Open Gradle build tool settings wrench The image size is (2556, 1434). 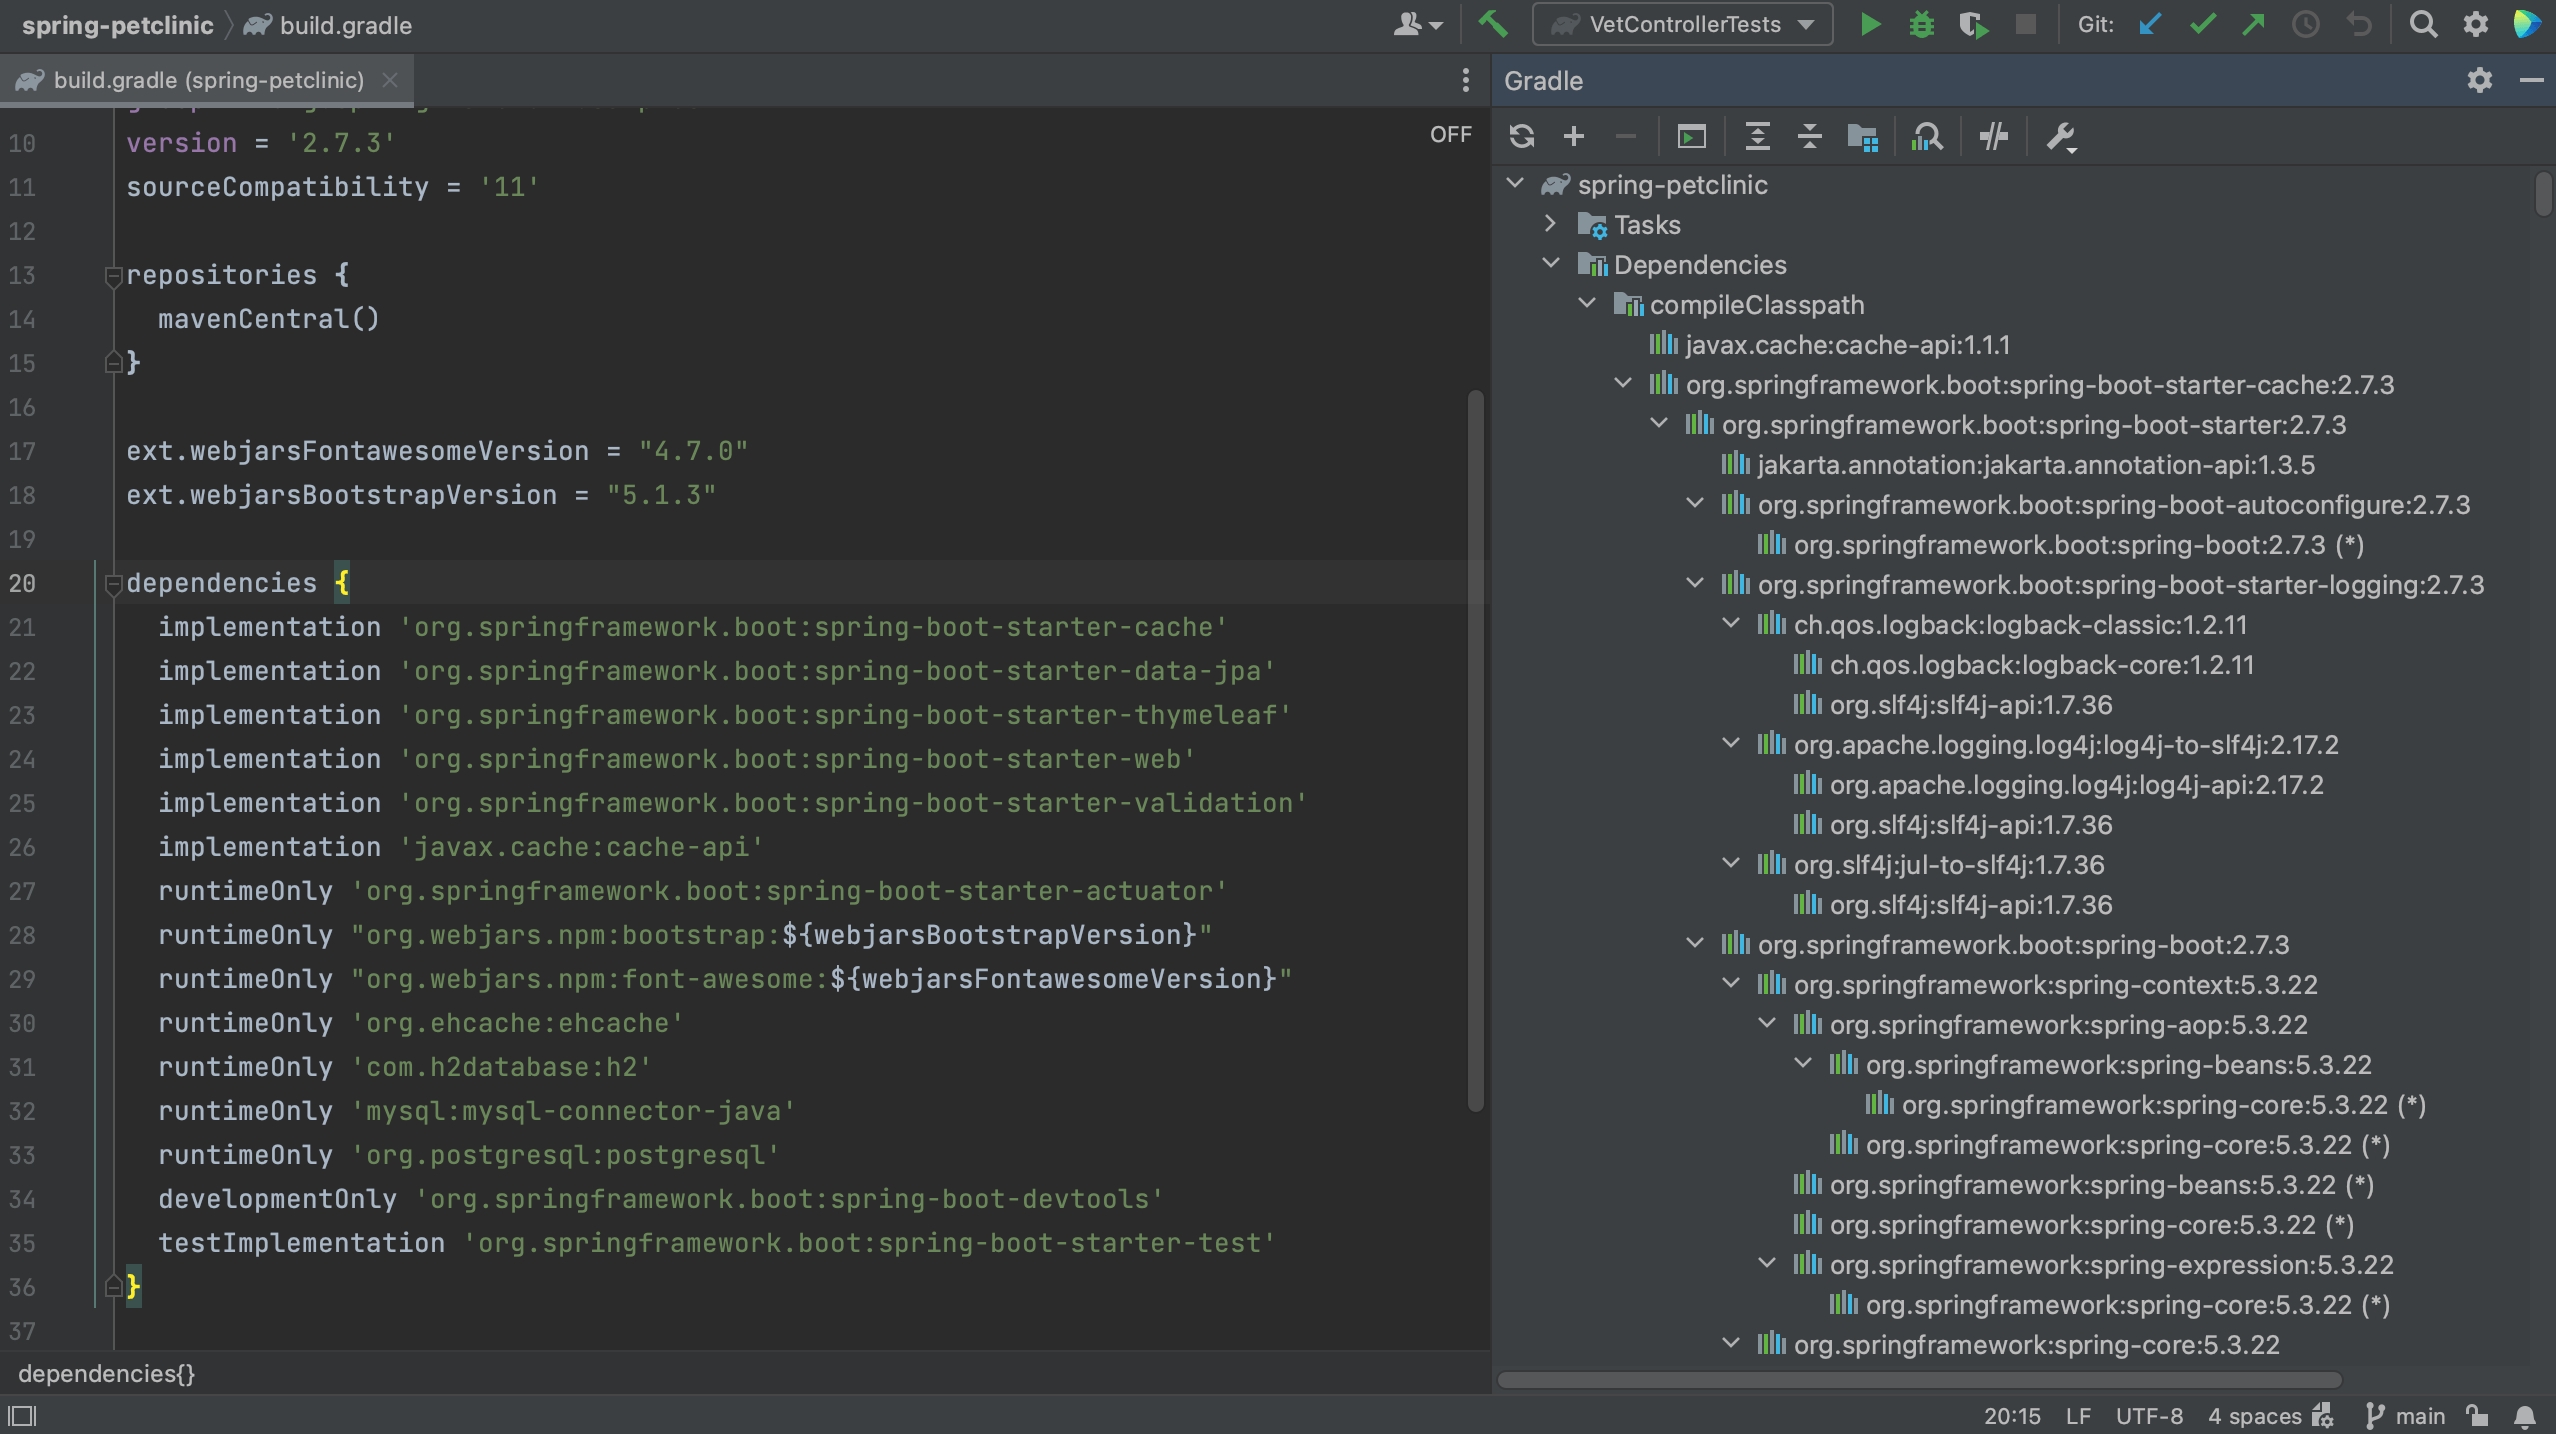(x=2061, y=136)
